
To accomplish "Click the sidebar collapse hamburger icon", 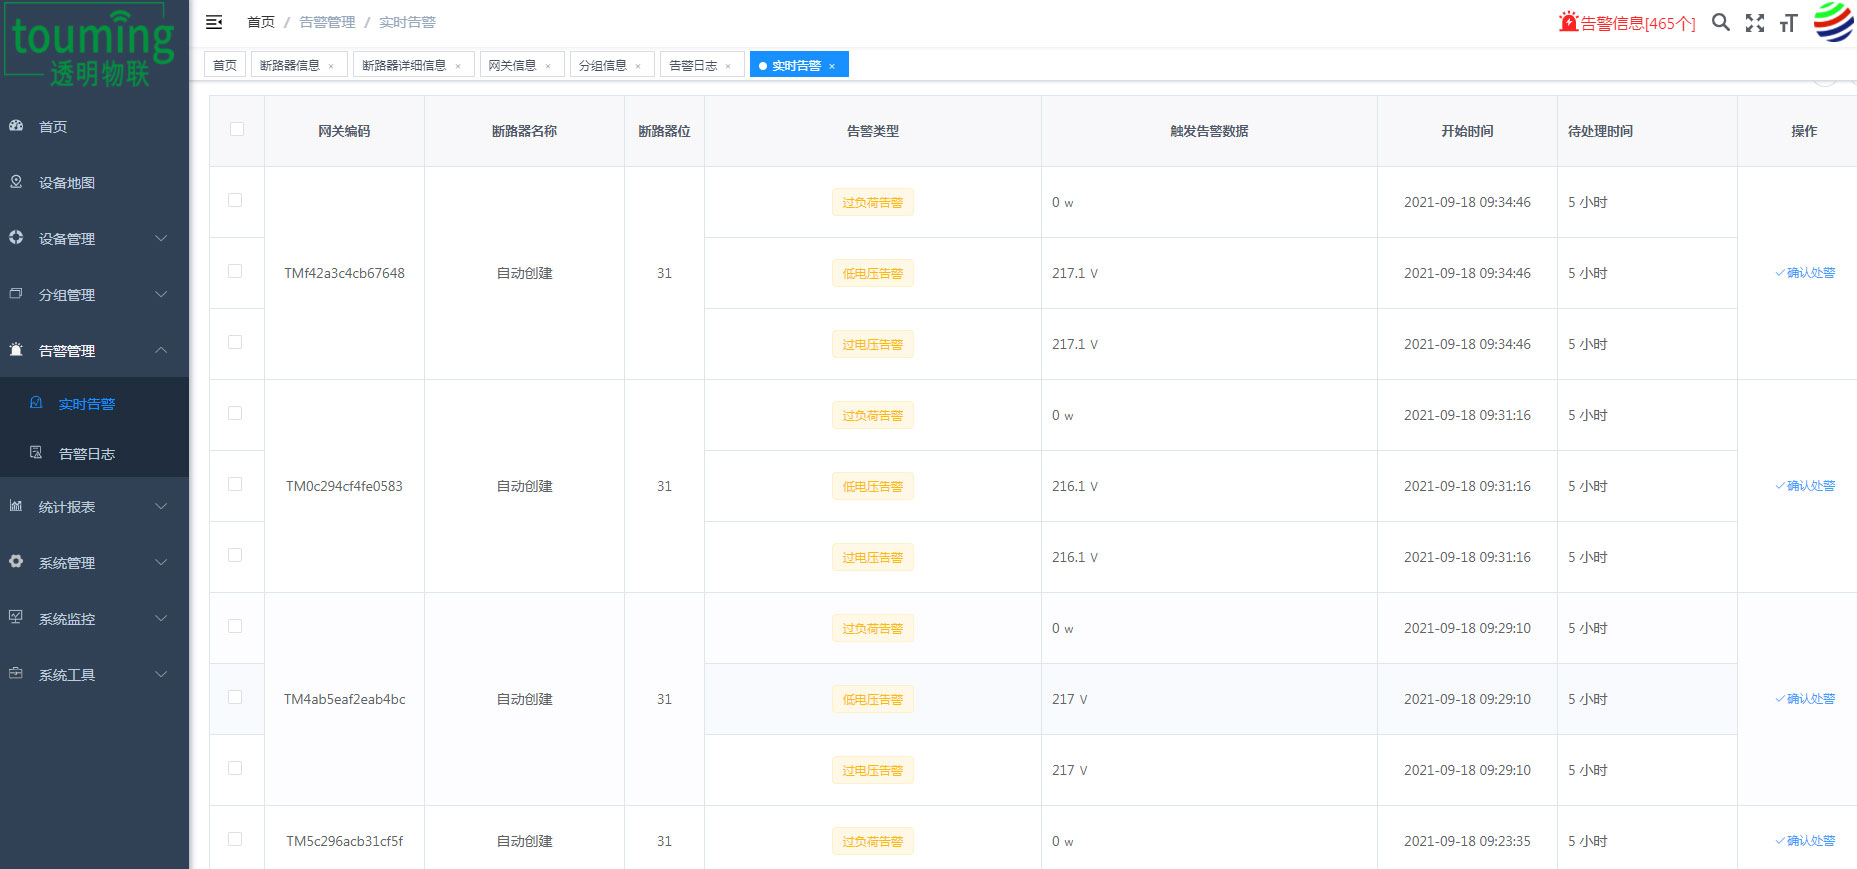I will [214, 22].
